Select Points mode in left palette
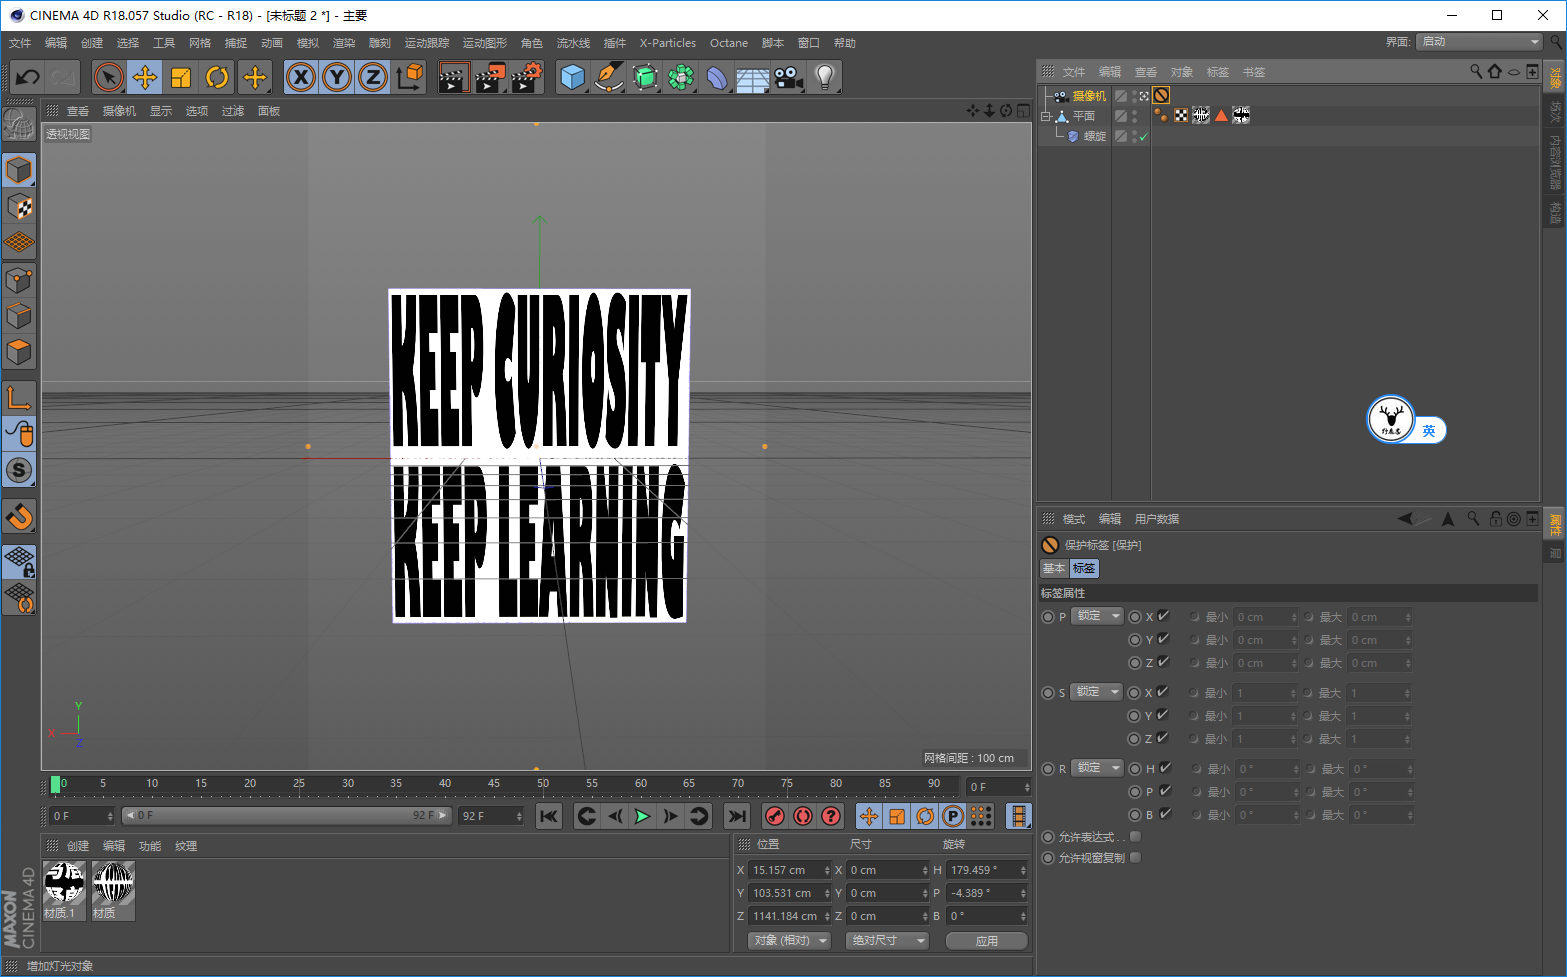This screenshot has width=1567, height=977. pos(19,281)
